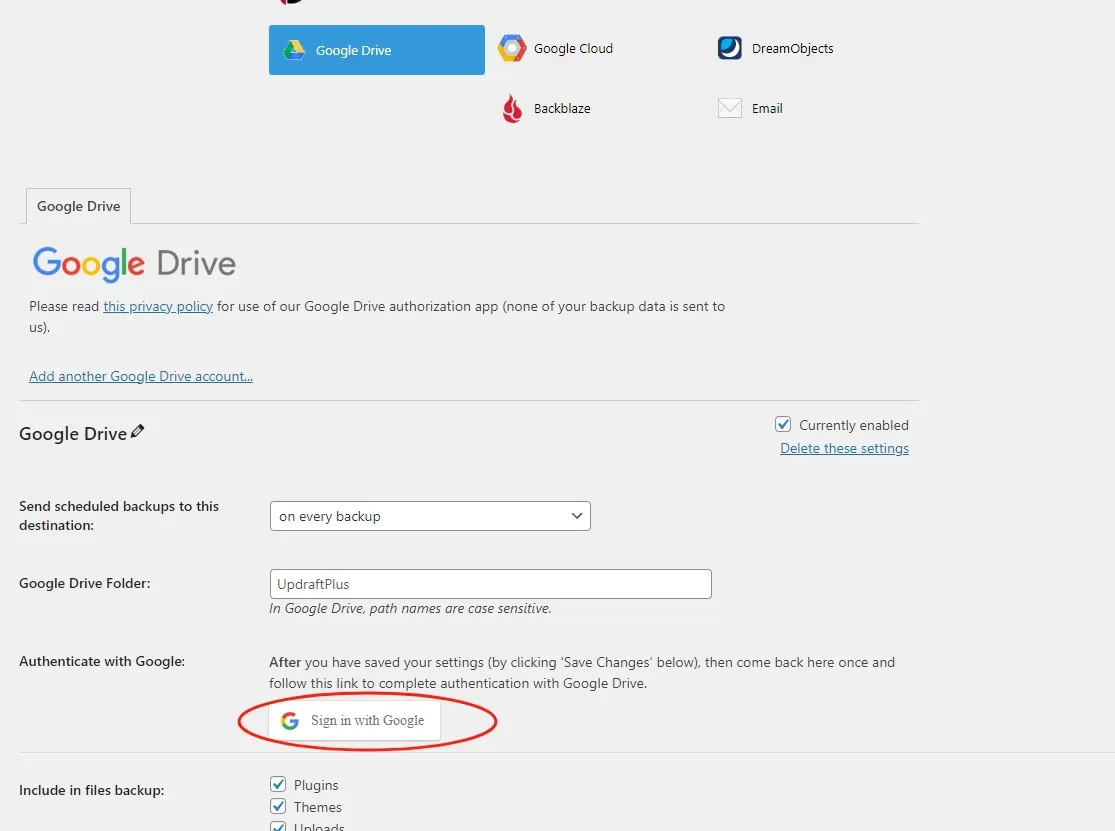Screen dimensions: 1115x831
Task: Choose the Google Cloud storage icon
Action: [512, 49]
